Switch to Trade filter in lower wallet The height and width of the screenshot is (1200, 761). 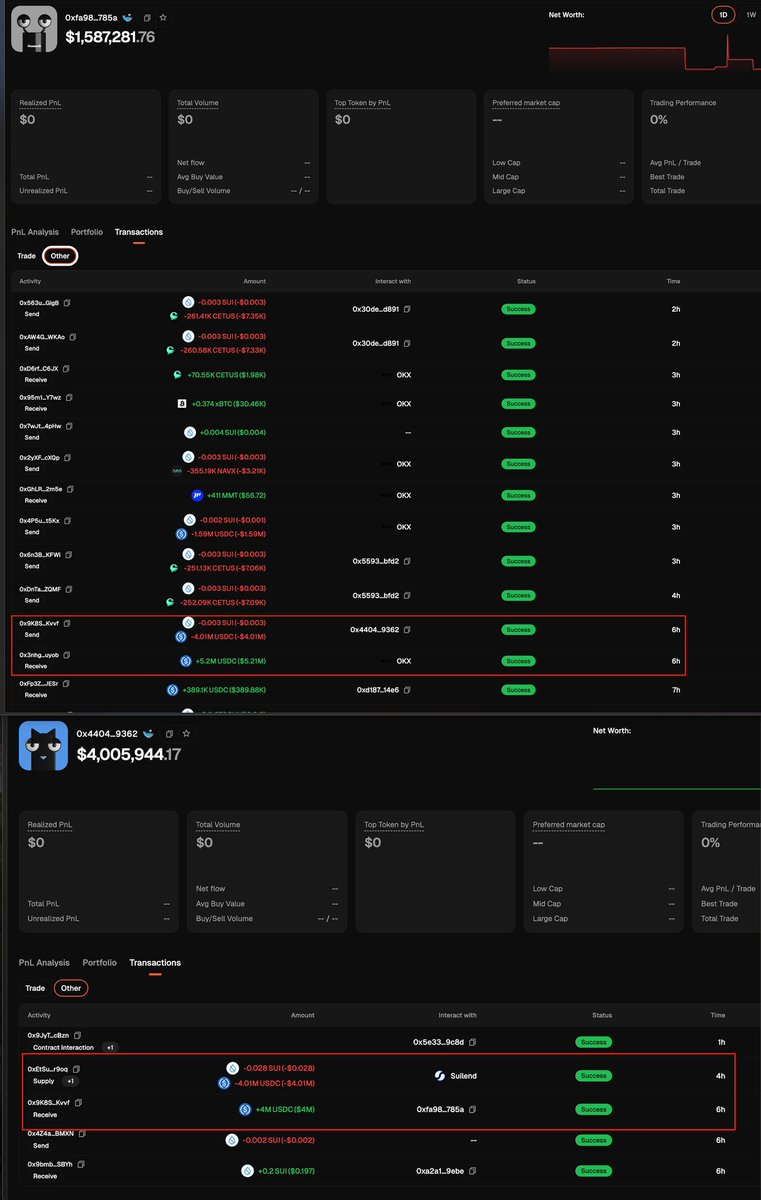pyautogui.click(x=35, y=988)
